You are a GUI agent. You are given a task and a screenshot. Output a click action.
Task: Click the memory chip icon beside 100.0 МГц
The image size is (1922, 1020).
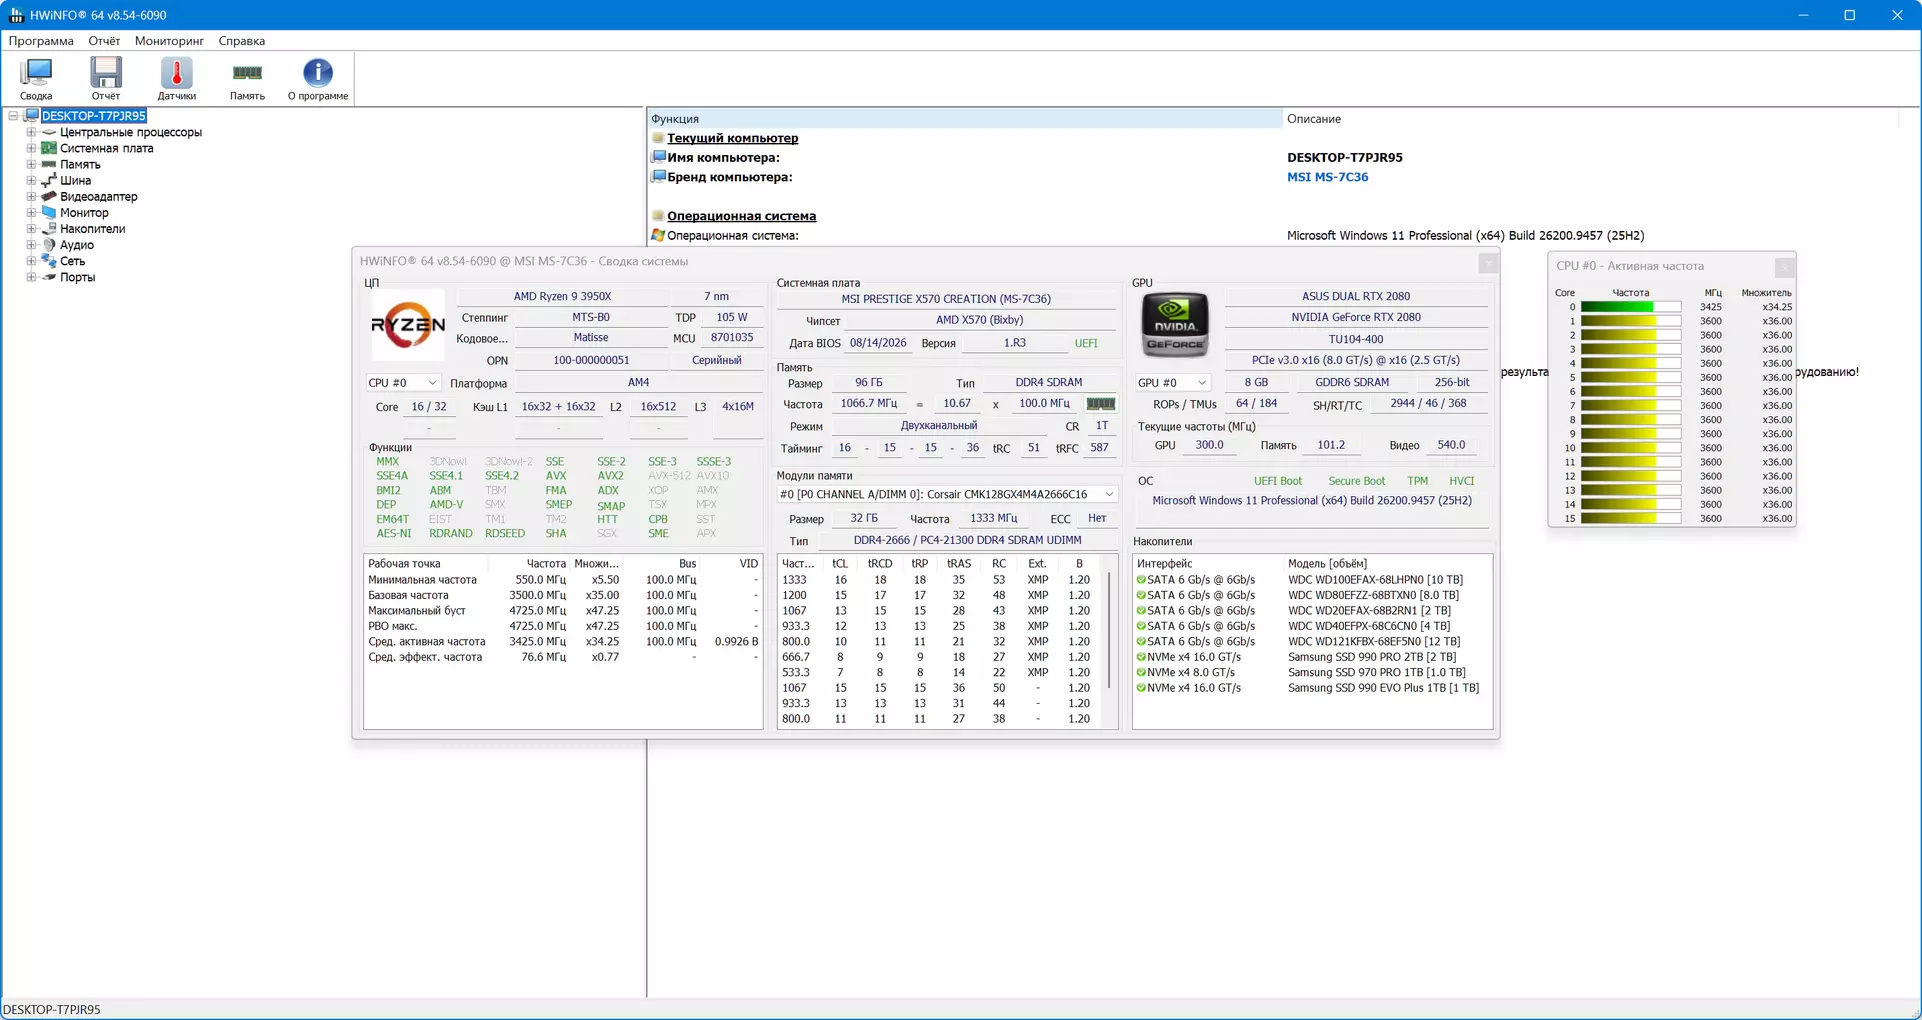tap(1100, 404)
